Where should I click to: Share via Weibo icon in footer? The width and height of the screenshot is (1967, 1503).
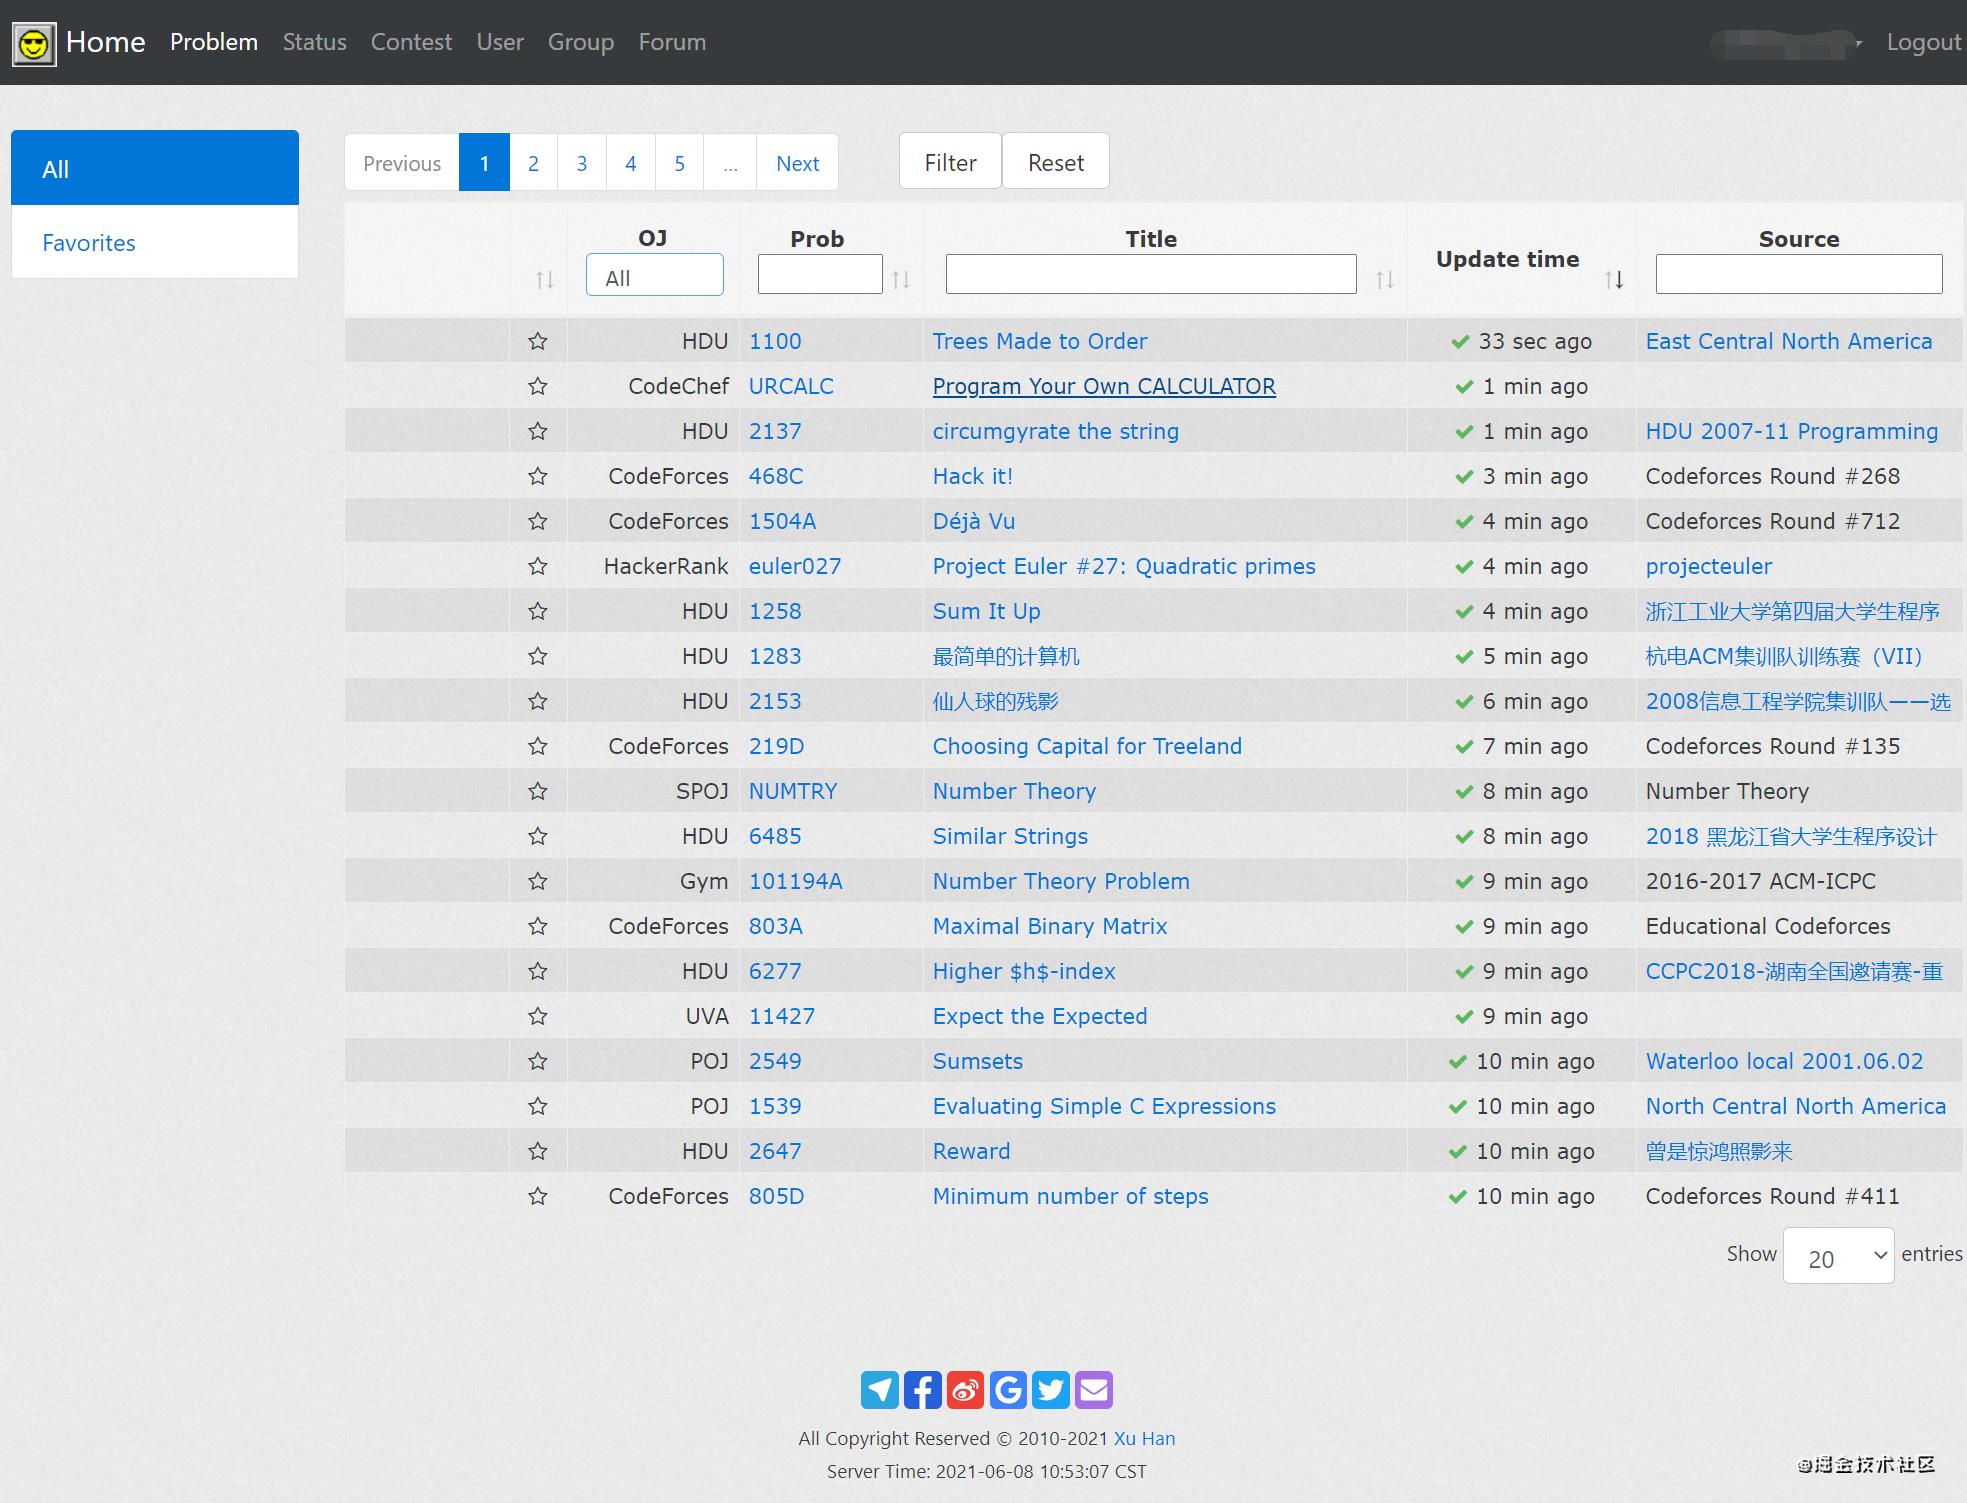[x=965, y=1390]
